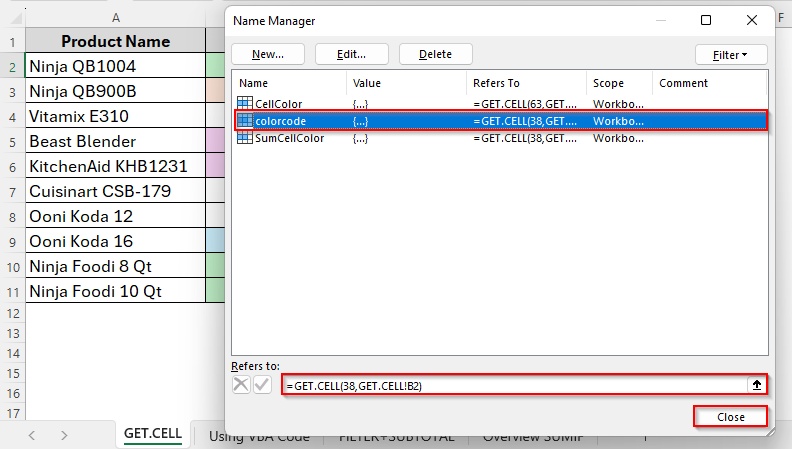Close the Name Manager with Close button
Viewport: 792px width, 449px height.
(730, 417)
